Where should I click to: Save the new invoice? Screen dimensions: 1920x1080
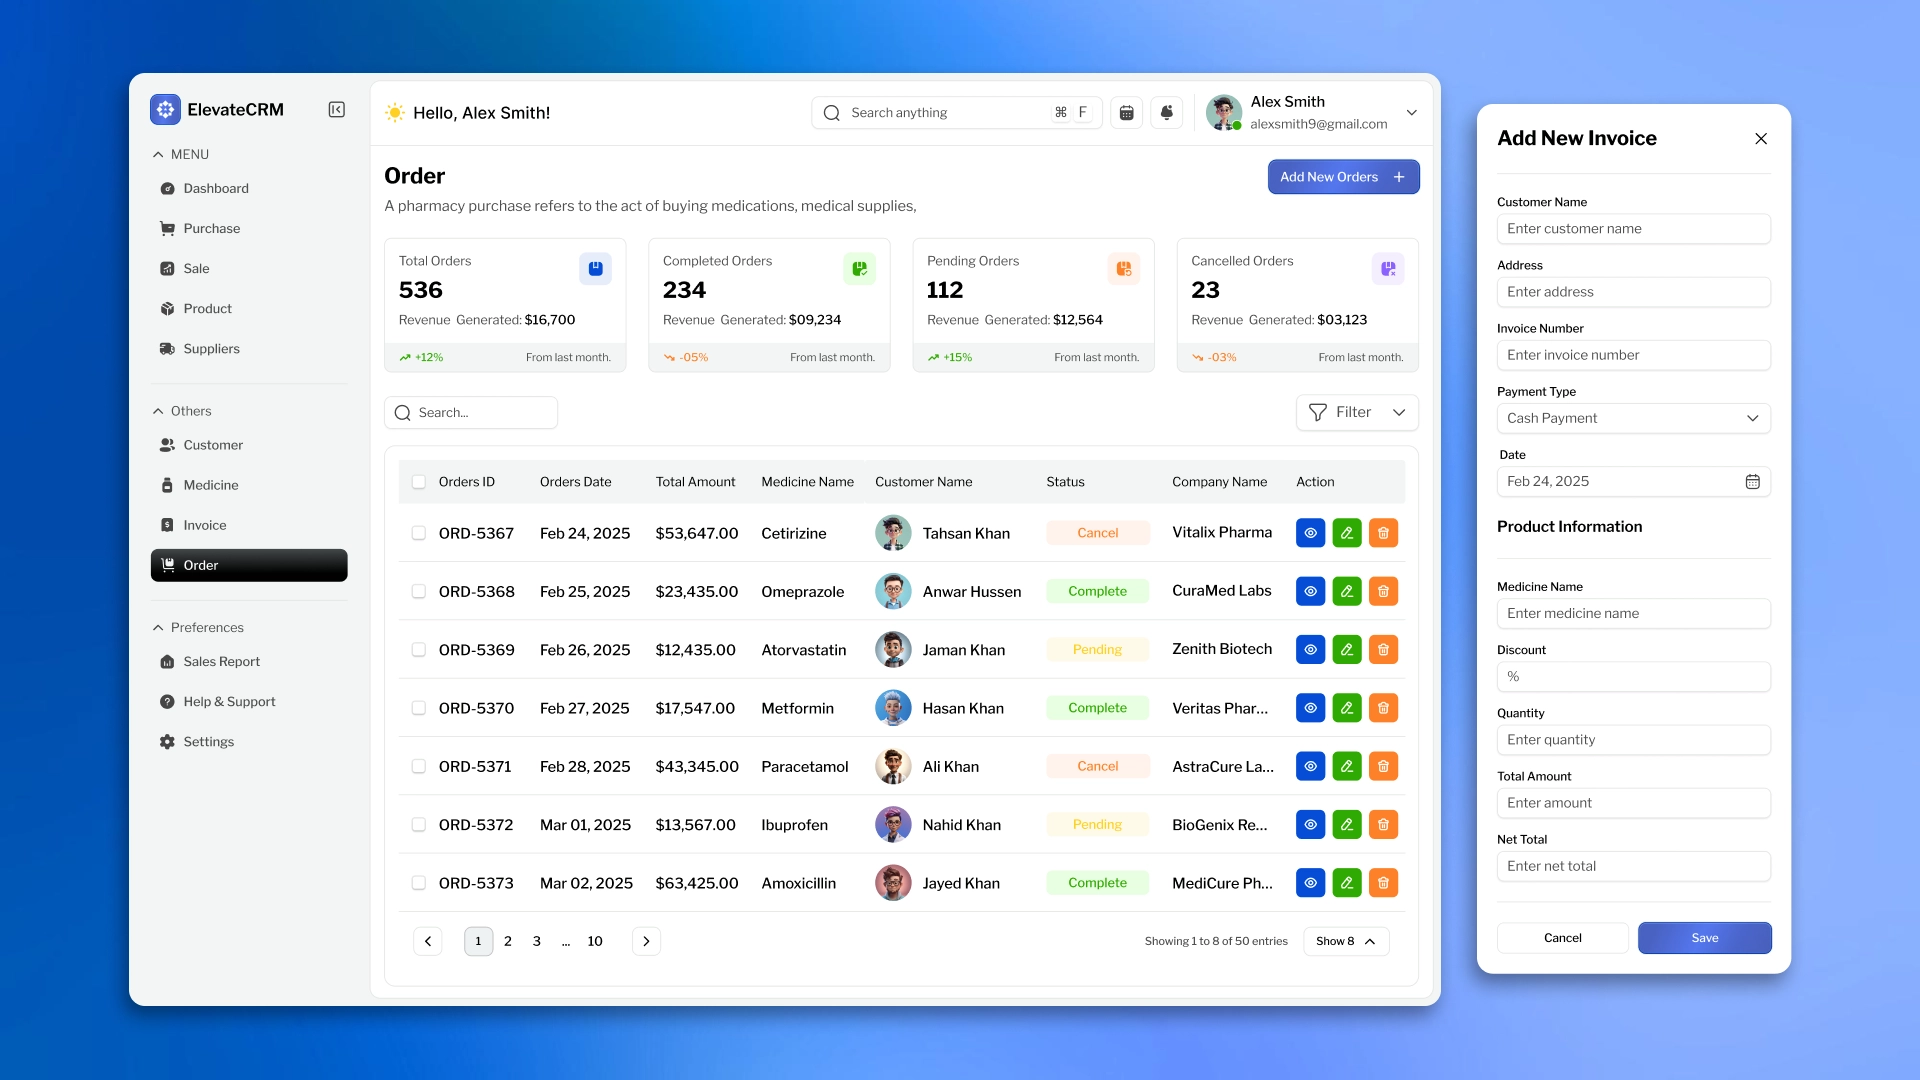[1704, 938]
